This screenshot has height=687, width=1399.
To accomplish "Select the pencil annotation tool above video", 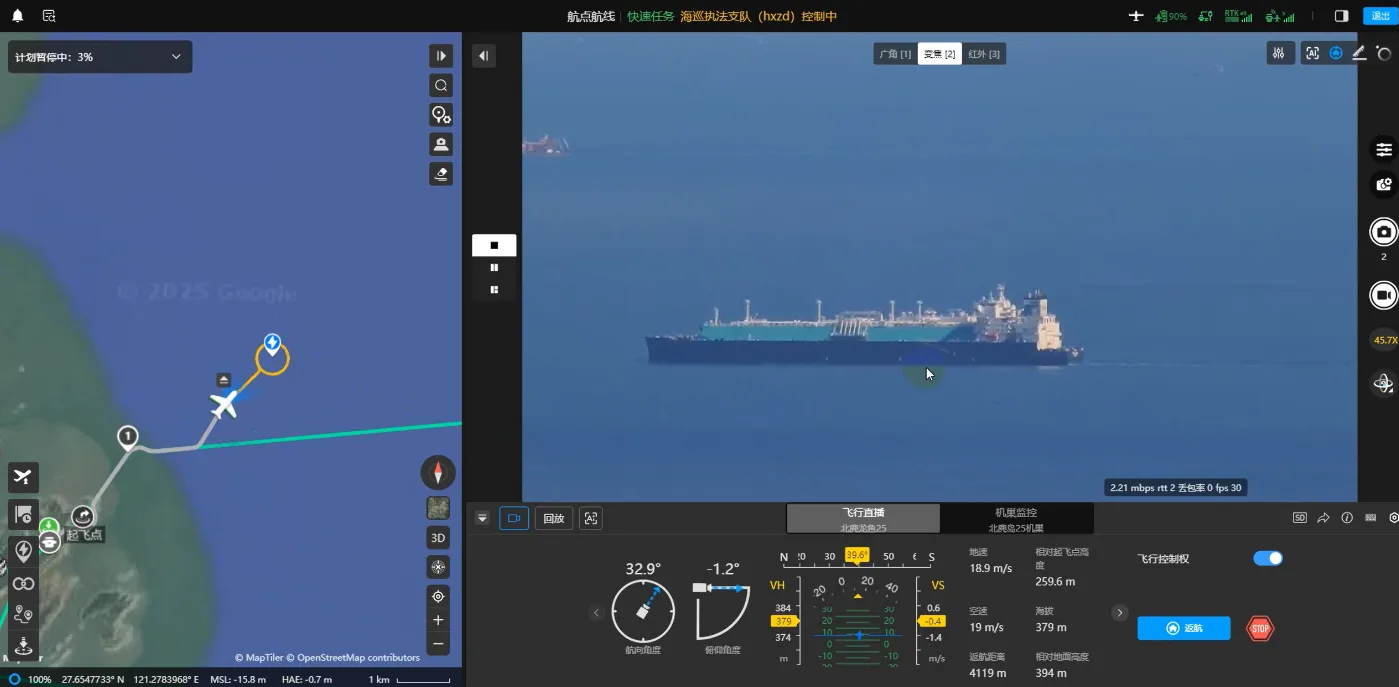I will coord(1359,54).
